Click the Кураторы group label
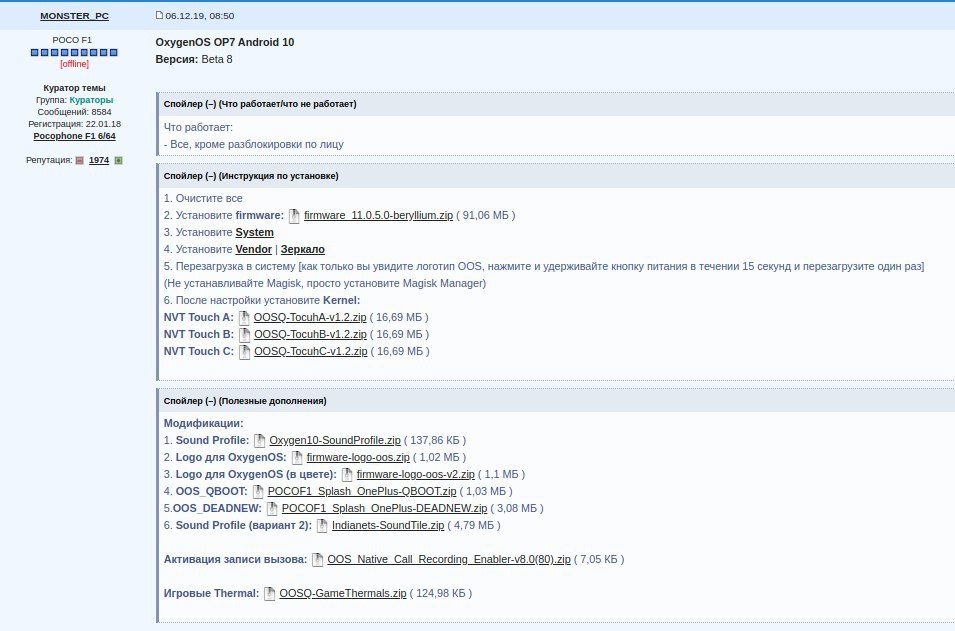The height and width of the screenshot is (631, 955). tap(91, 100)
